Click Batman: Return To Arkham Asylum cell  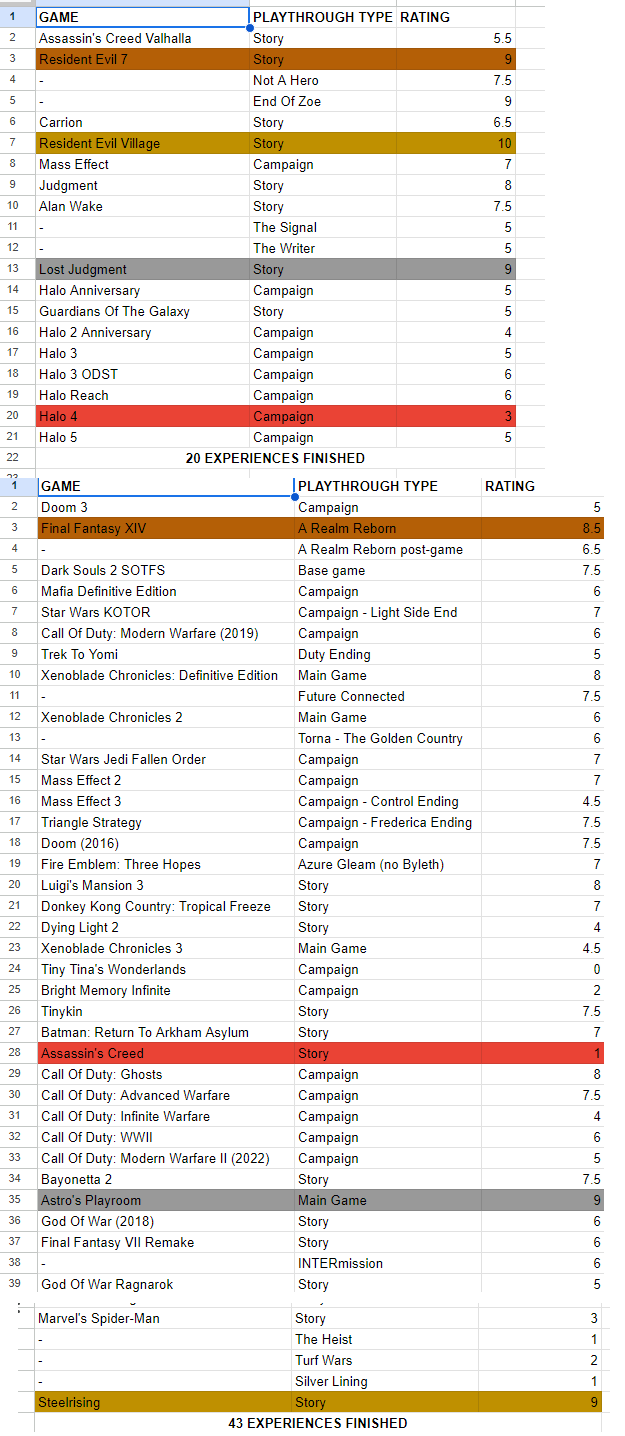pos(165,1032)
